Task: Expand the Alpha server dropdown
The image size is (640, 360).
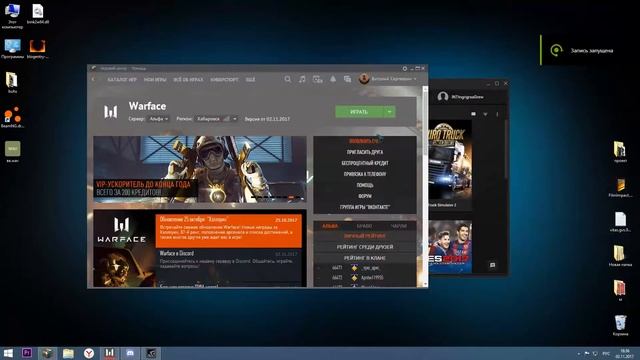Action: pos(159,119)
